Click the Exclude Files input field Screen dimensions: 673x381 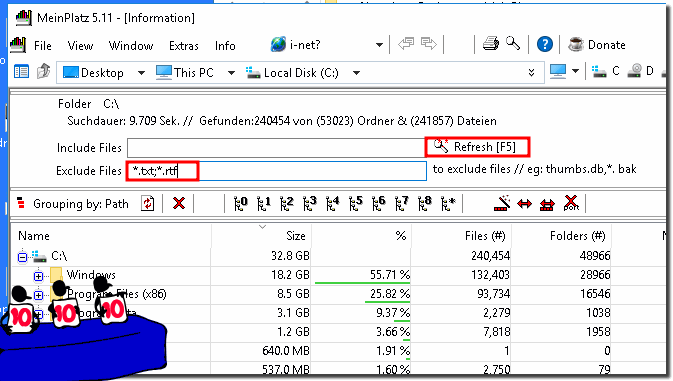[x=276, y=171]
